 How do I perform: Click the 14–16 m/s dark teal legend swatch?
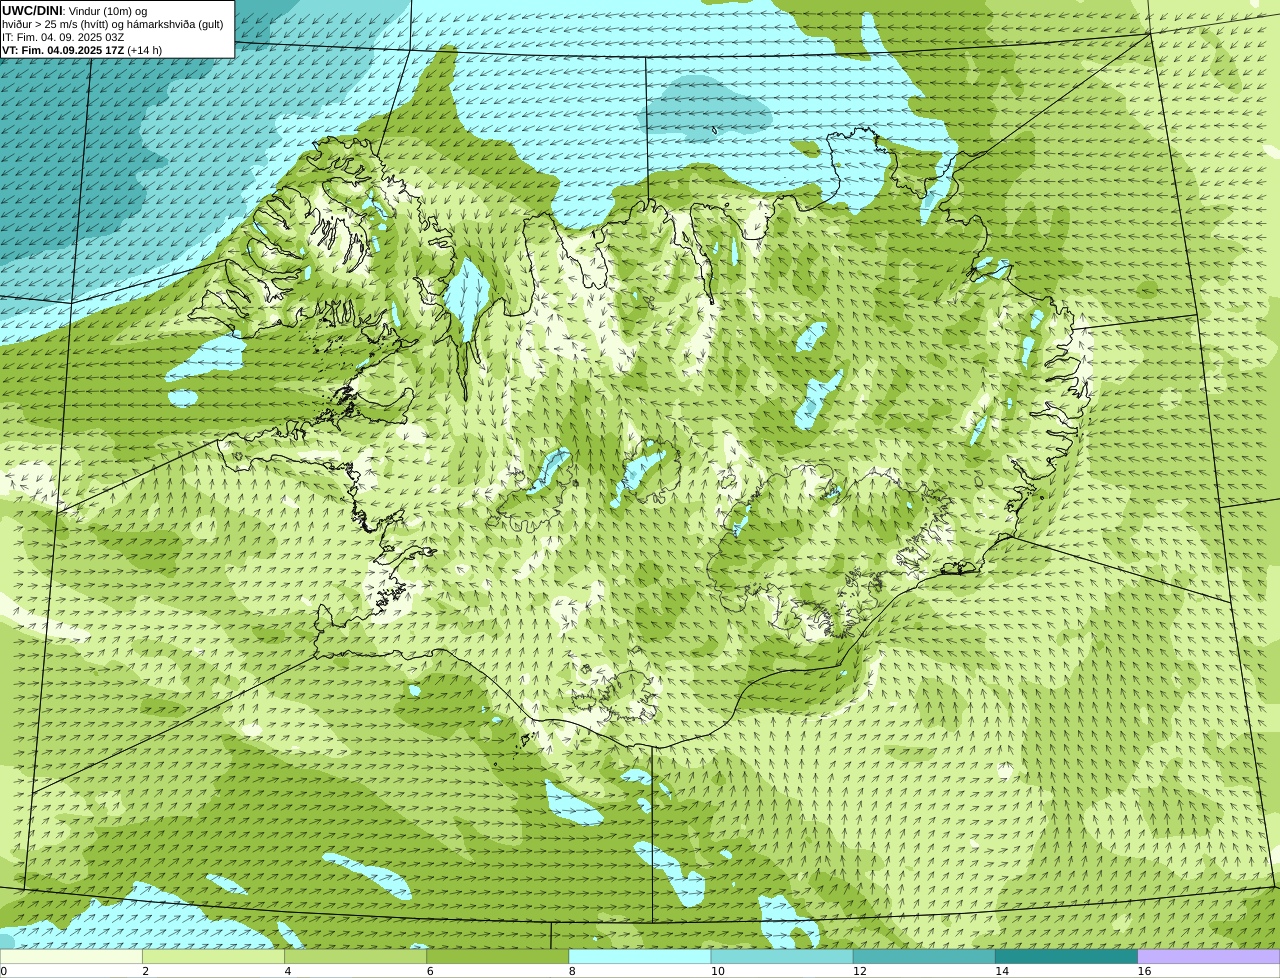[1067, 957]
